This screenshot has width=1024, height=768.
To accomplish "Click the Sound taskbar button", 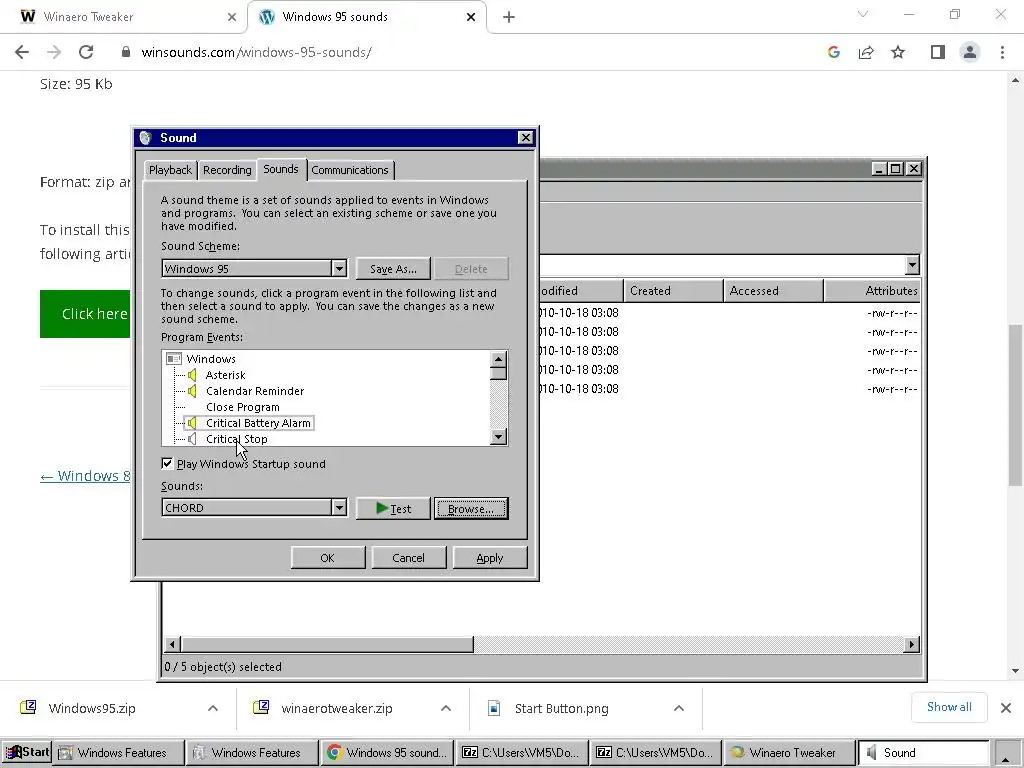I will 923,752.
